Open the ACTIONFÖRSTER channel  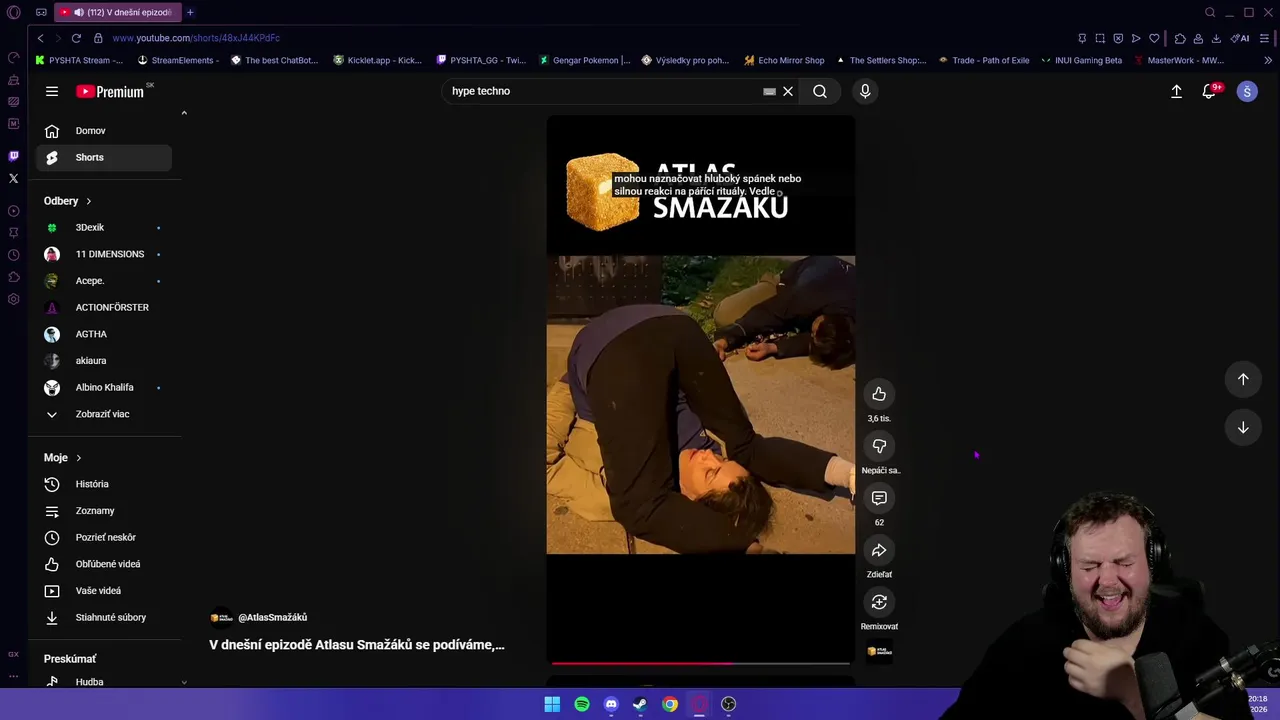104,308
